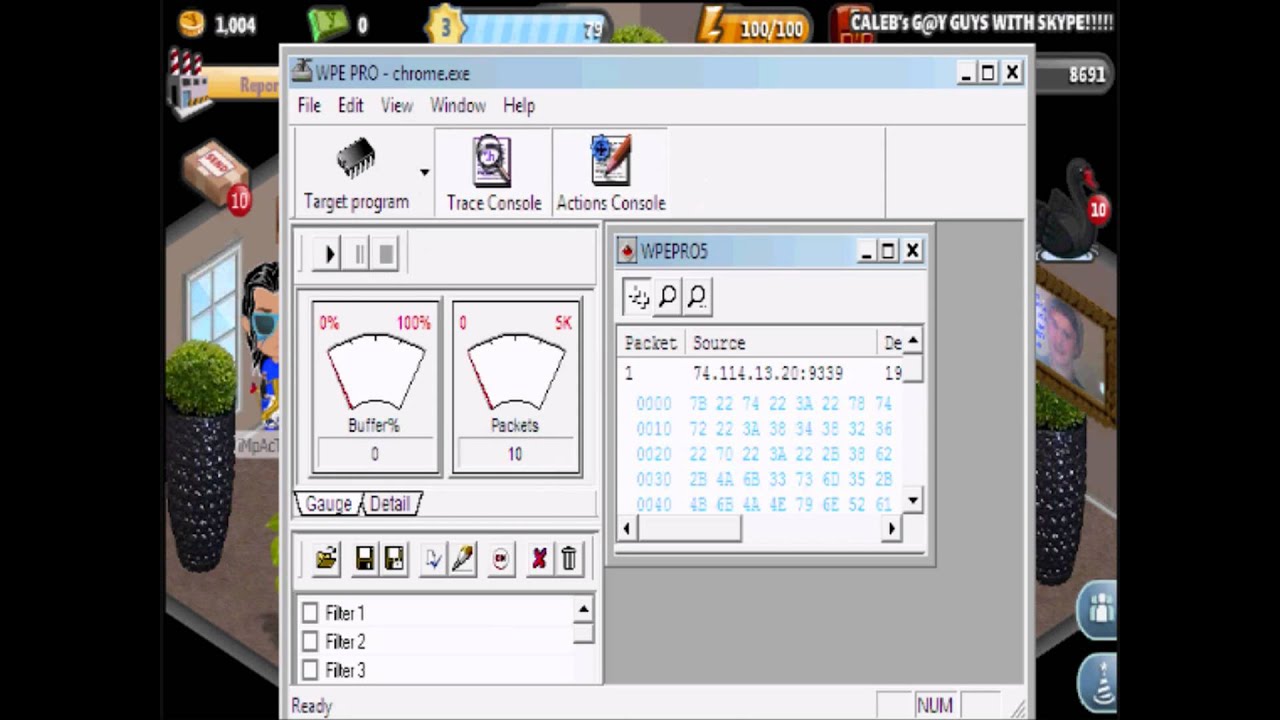Close the WPEPRO5 child window
This screenshot has width=1280, height=720.
[x=912, y=251]
